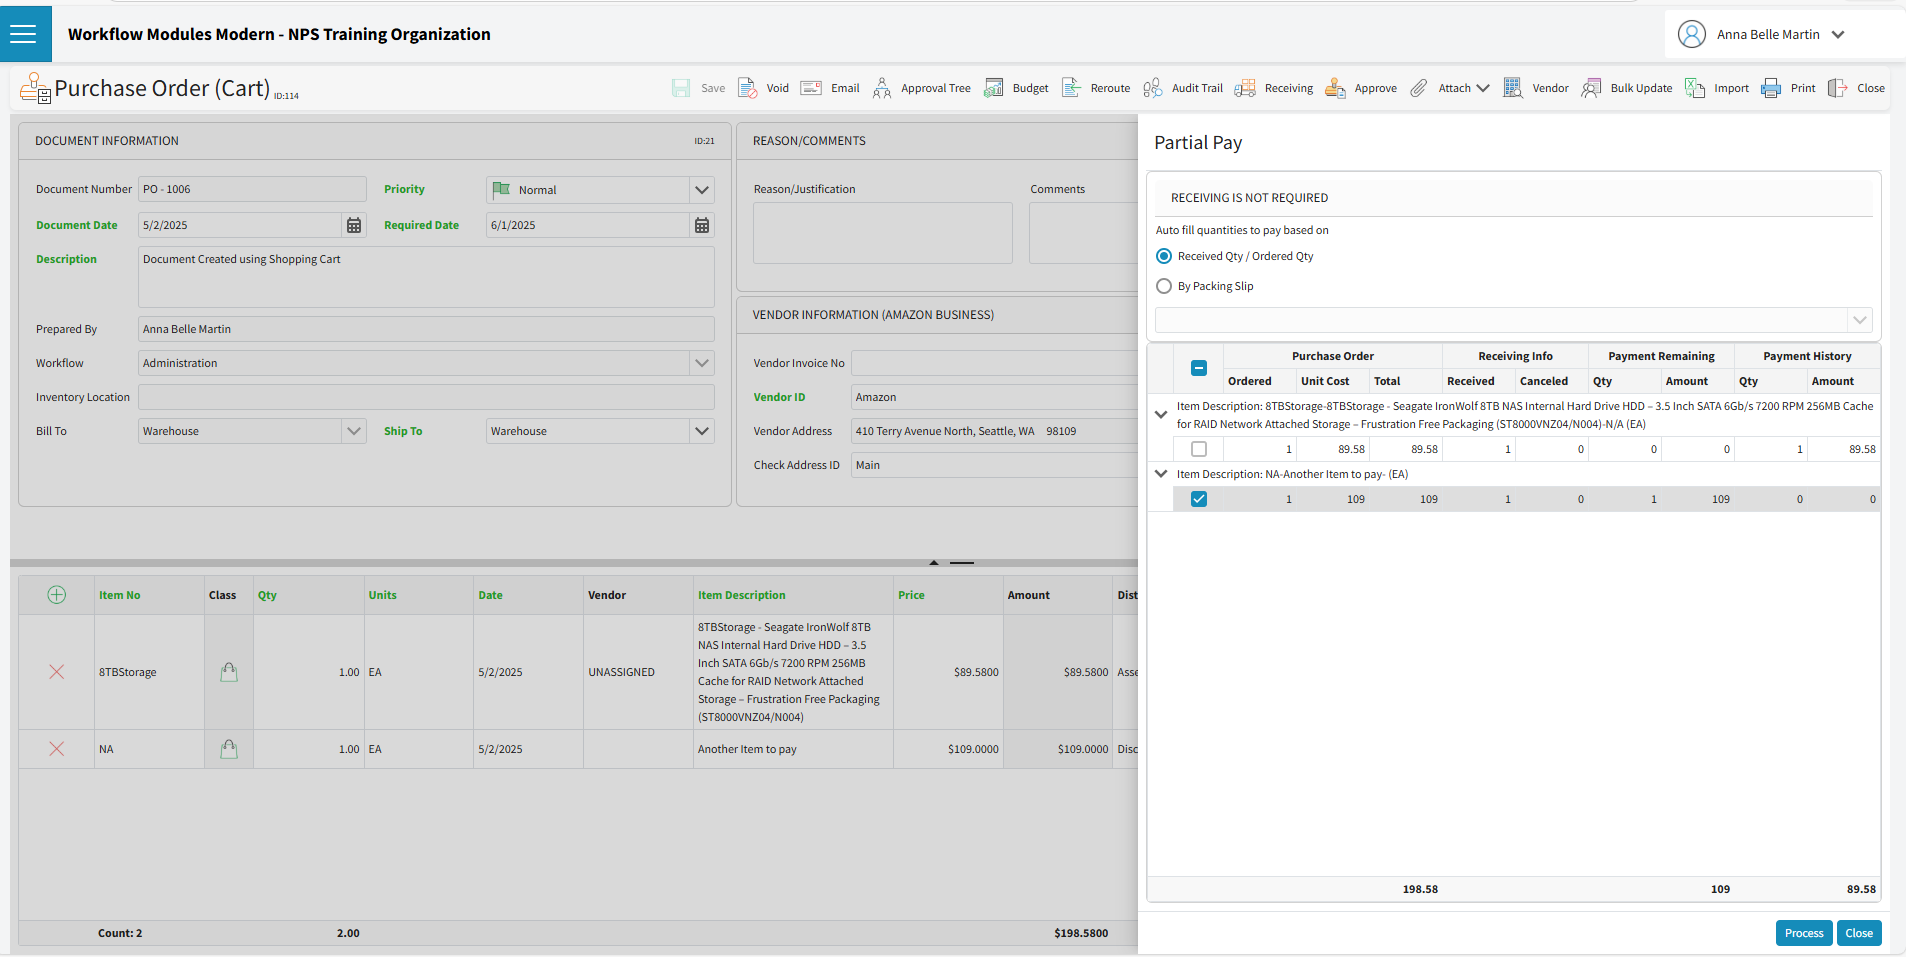Select the By Packing Slip radio option
Viewport: 1906px width, 957px height.
(1164, 286)
